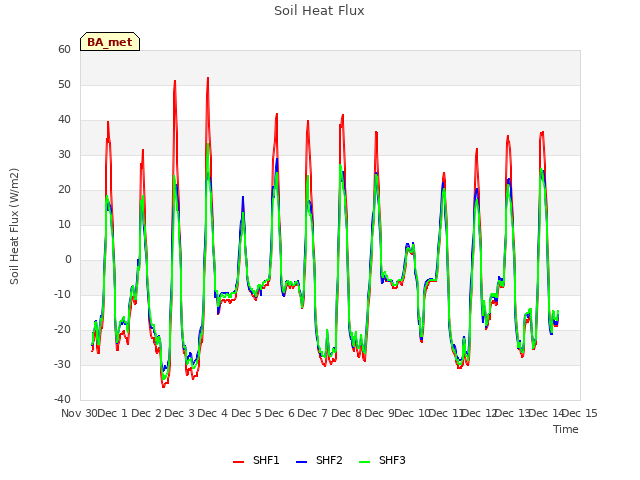Click the blue SHF2 peak near Dec 5

point(243,197)
